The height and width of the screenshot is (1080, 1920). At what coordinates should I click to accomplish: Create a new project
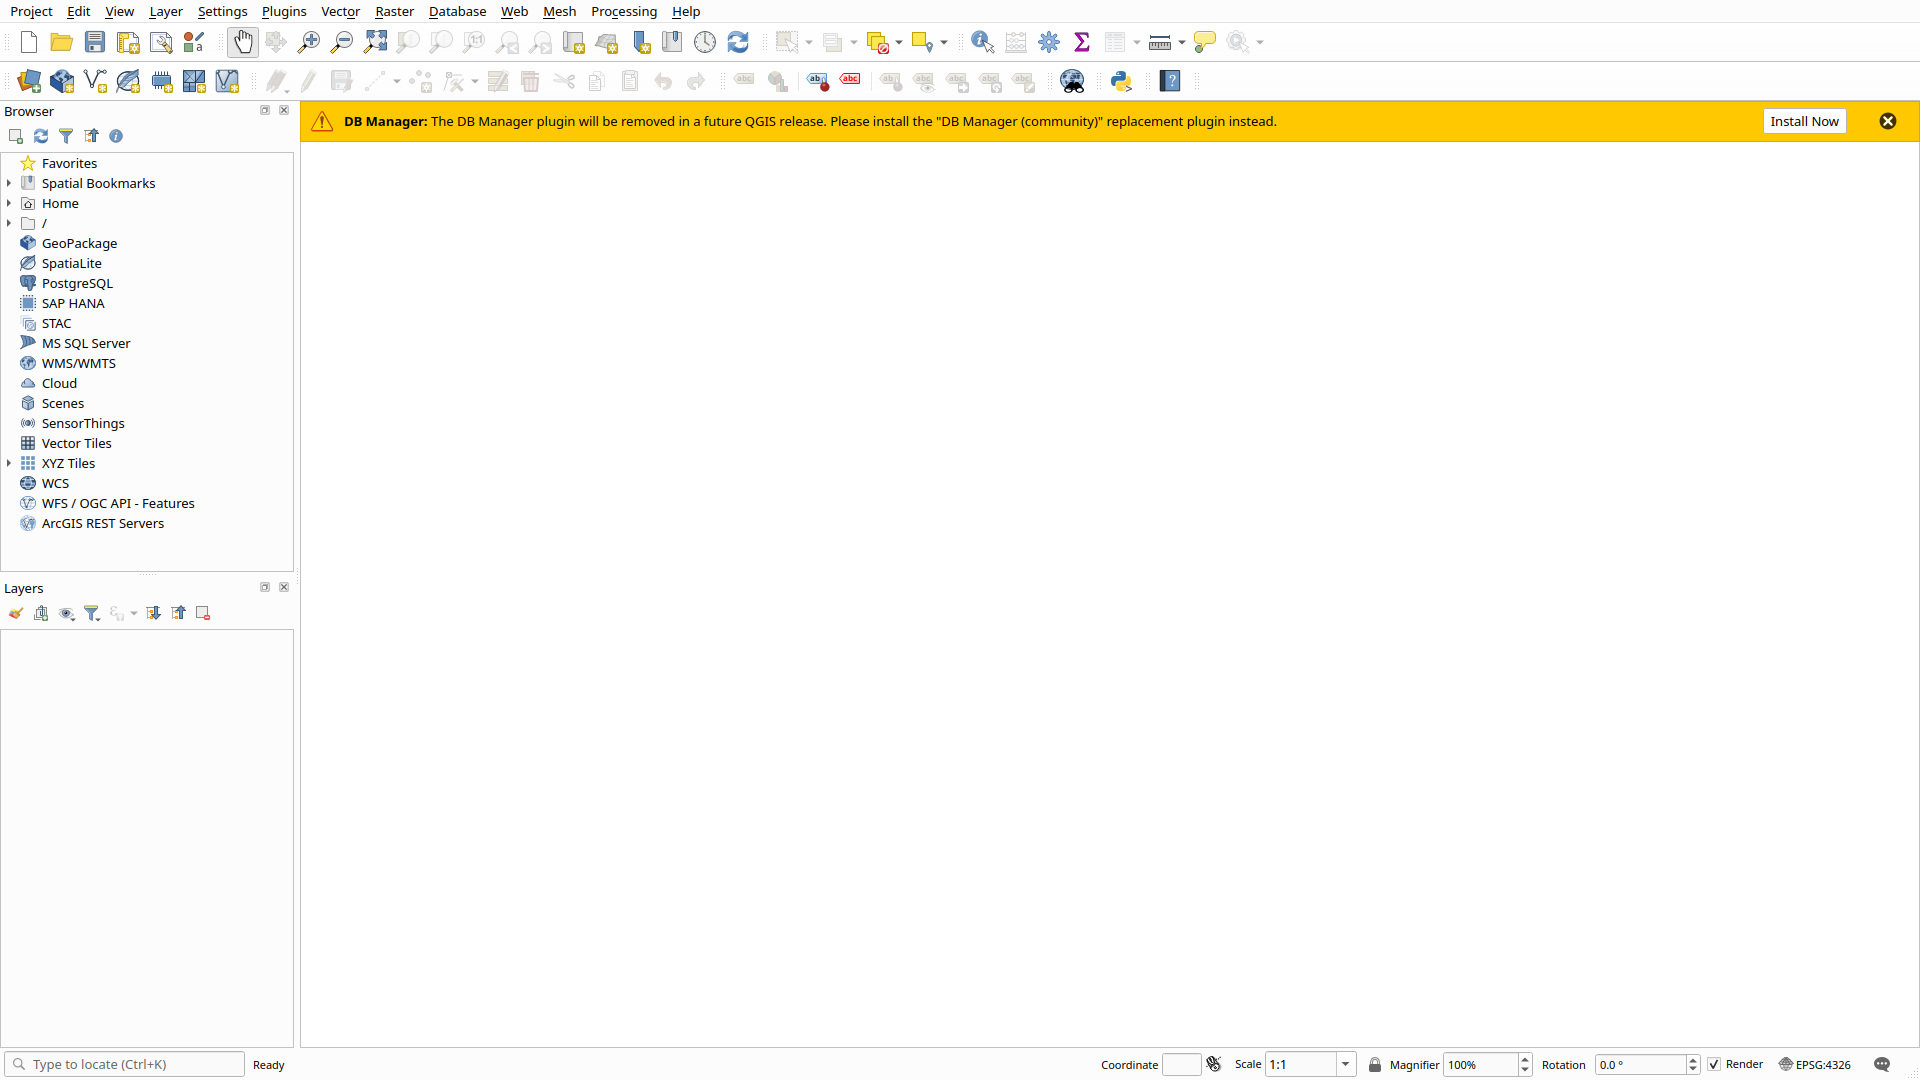[29, 42]
